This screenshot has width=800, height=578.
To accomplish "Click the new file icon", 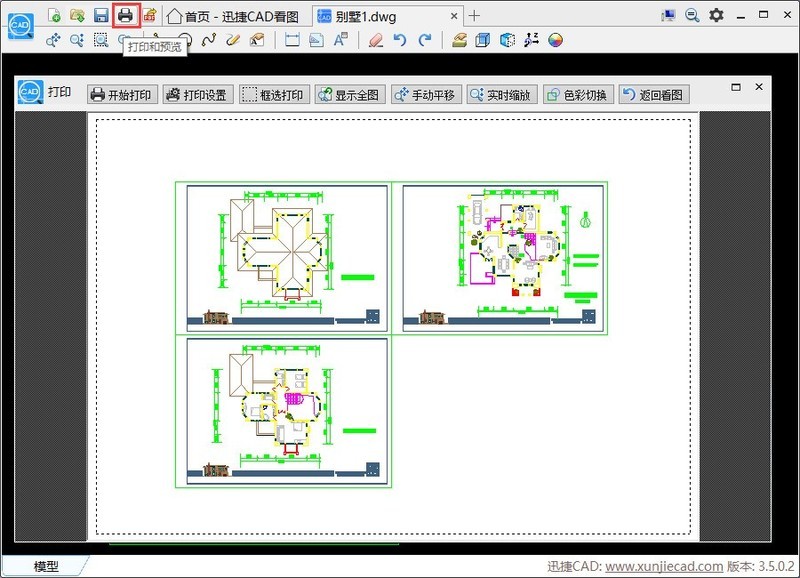I will (54, 15).
